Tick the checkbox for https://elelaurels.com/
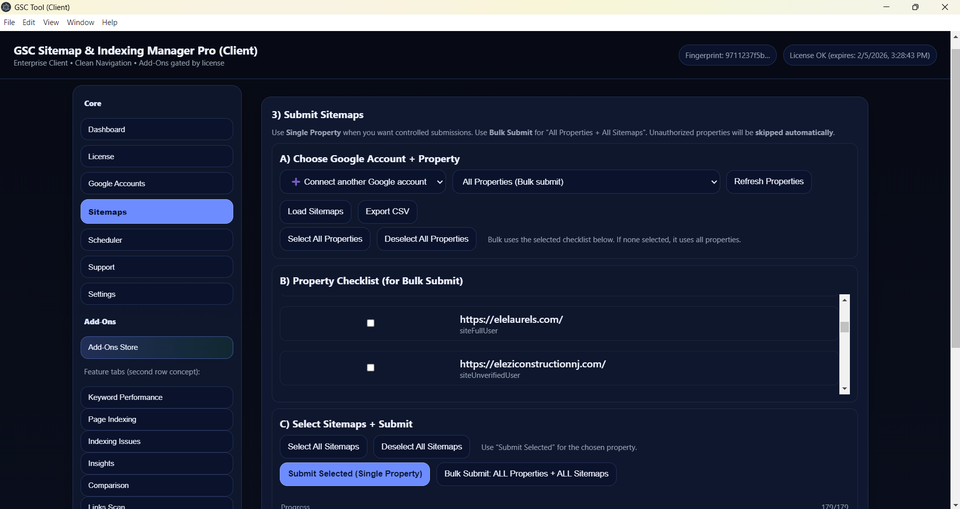 tap(370, 323)
